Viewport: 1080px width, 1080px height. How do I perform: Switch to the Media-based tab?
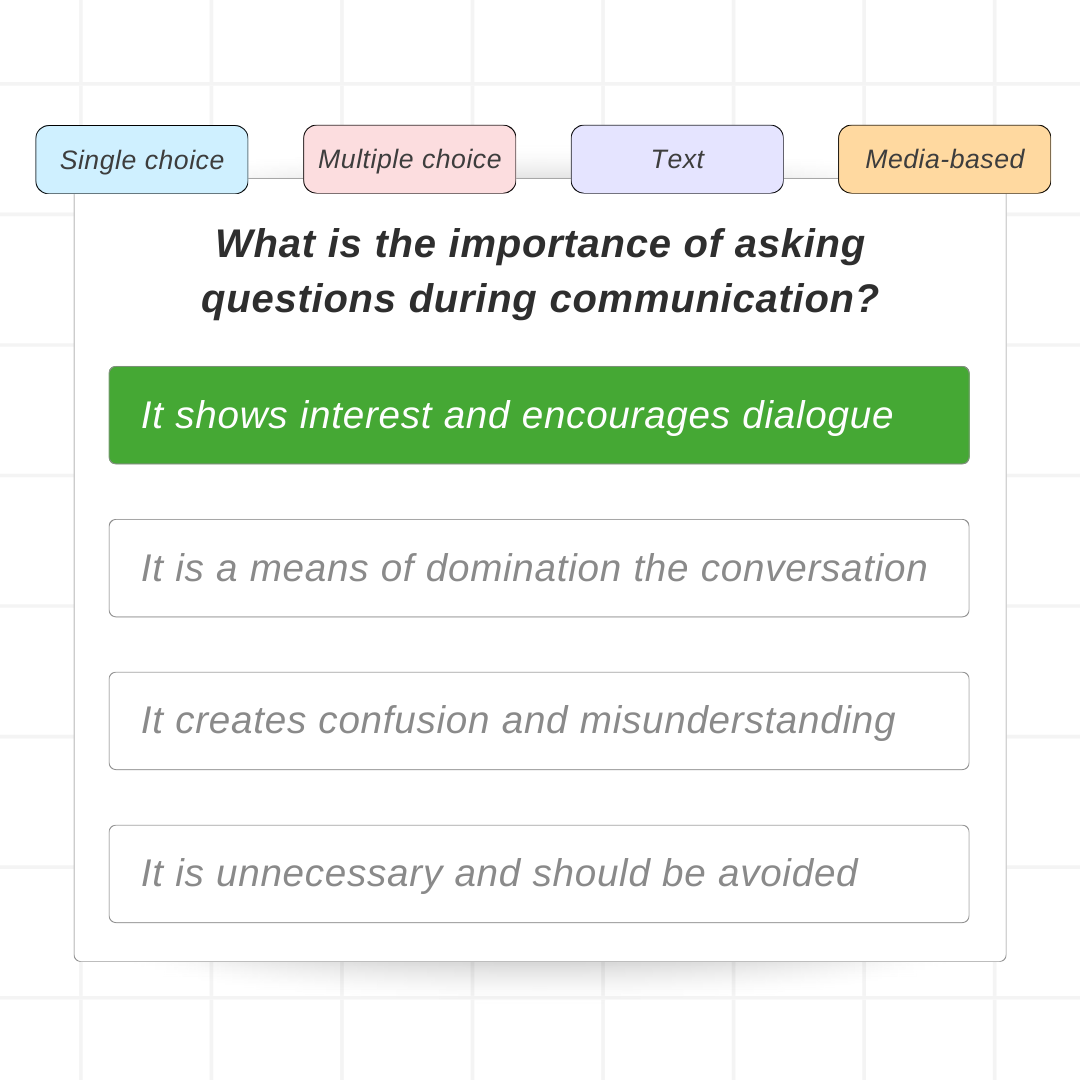pyautogui.click(x=944, y=160)
